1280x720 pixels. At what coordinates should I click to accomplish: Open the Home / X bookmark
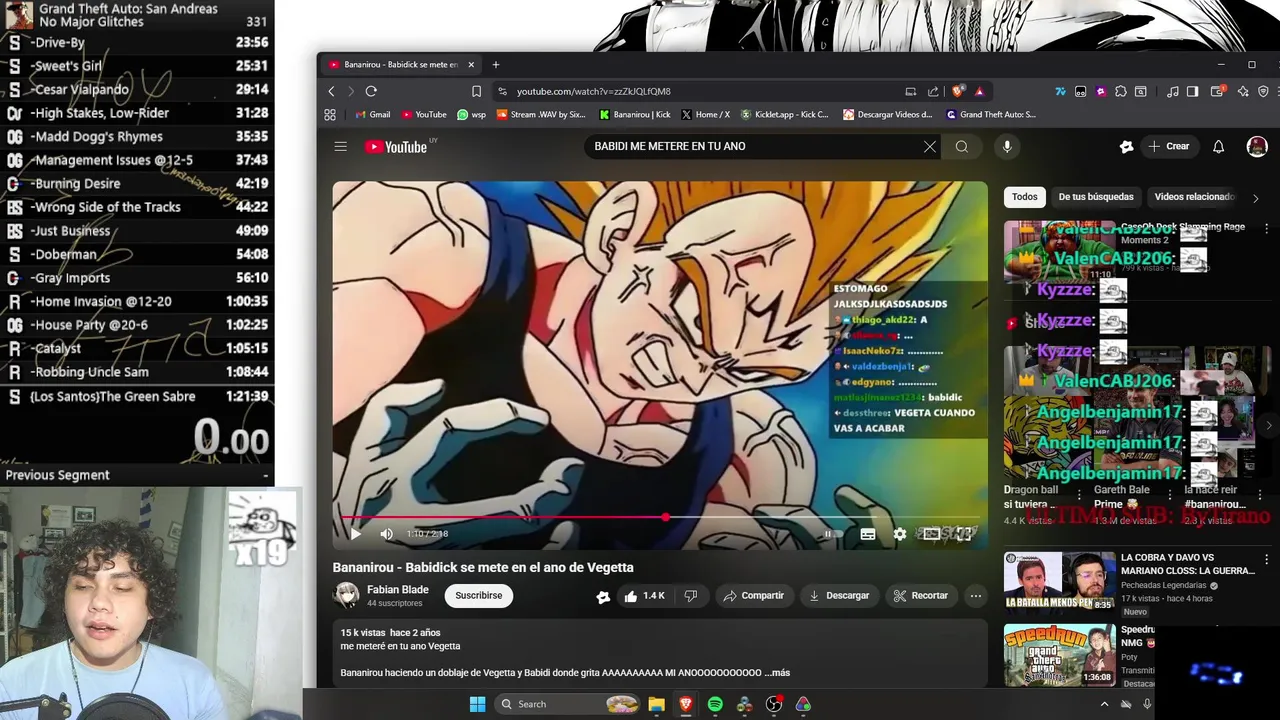click(x=705, y=115)
